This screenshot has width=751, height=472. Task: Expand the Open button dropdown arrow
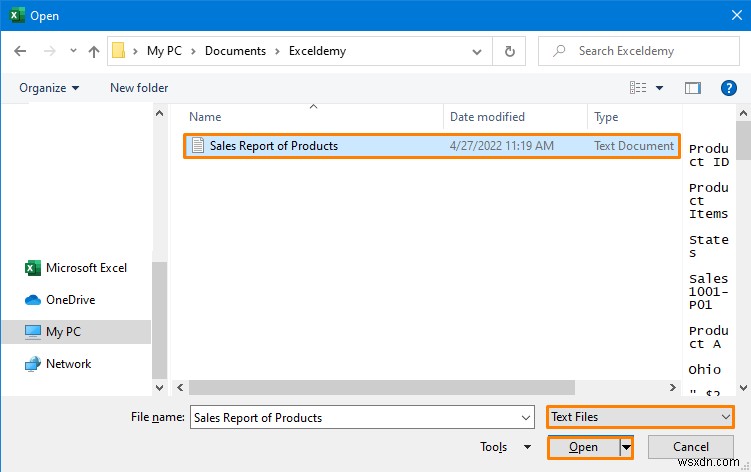tap(626, 448)
